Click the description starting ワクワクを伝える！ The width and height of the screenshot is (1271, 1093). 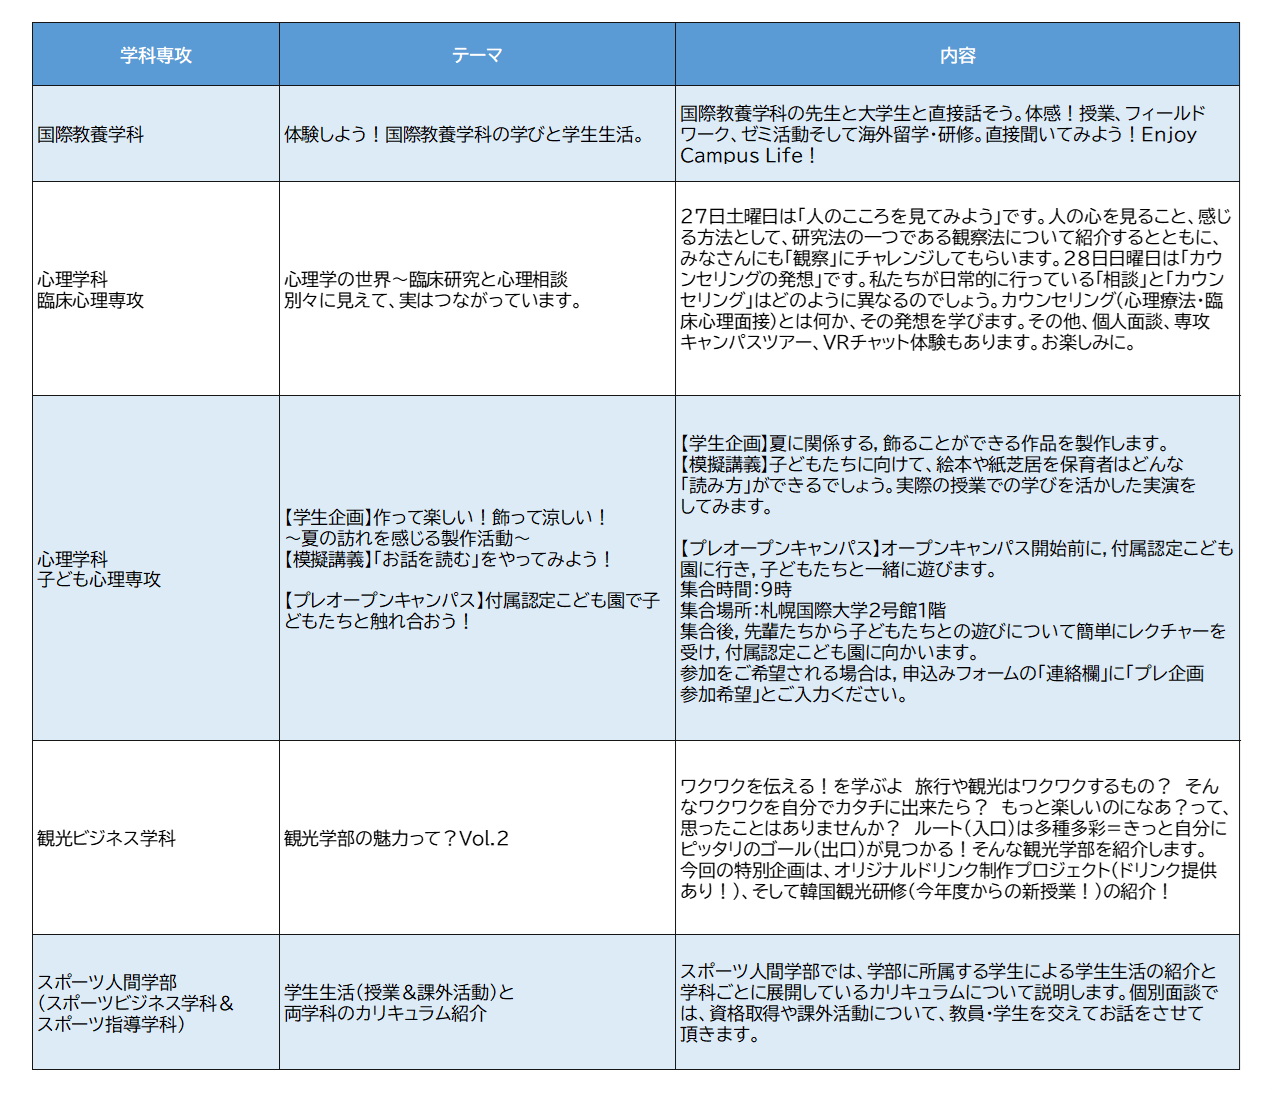957,838
